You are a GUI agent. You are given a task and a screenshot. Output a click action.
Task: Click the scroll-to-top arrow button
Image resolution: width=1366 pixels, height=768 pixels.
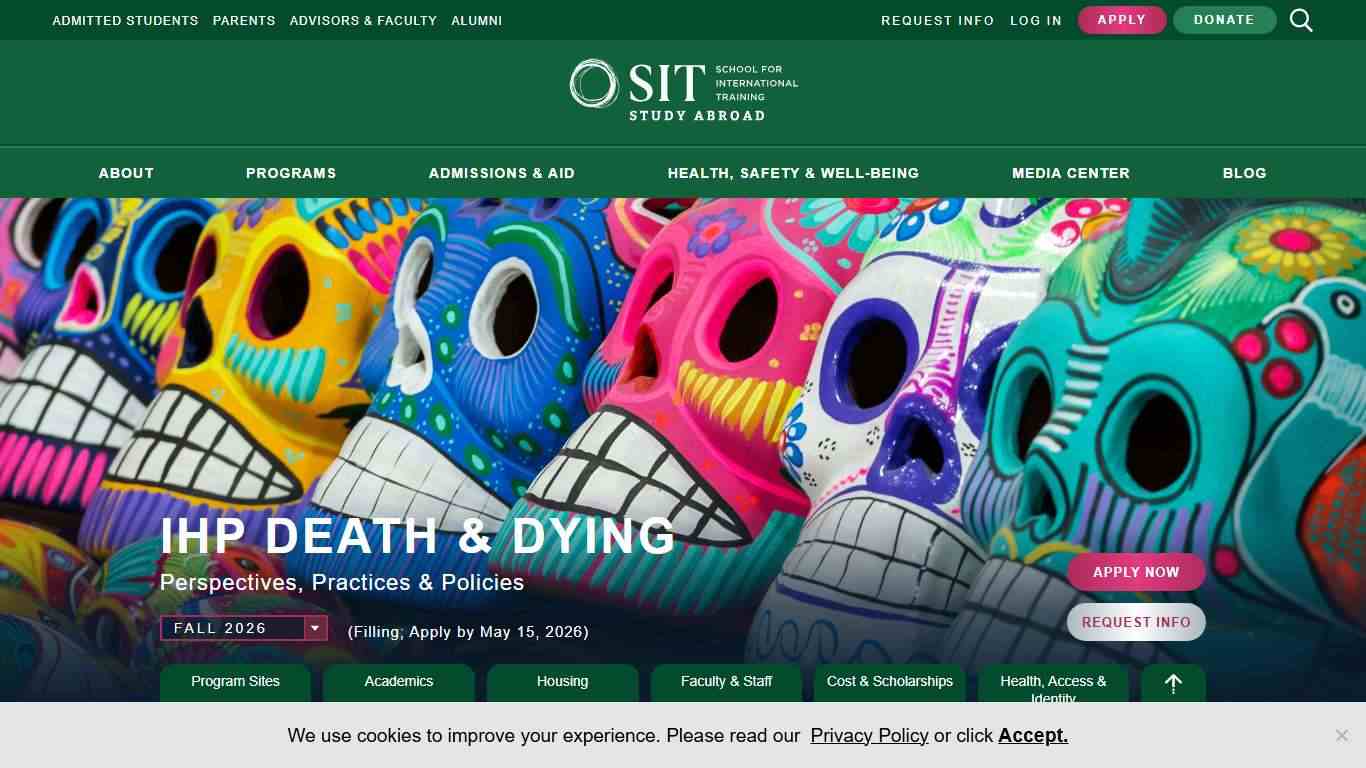click(x=1172, y=683)
